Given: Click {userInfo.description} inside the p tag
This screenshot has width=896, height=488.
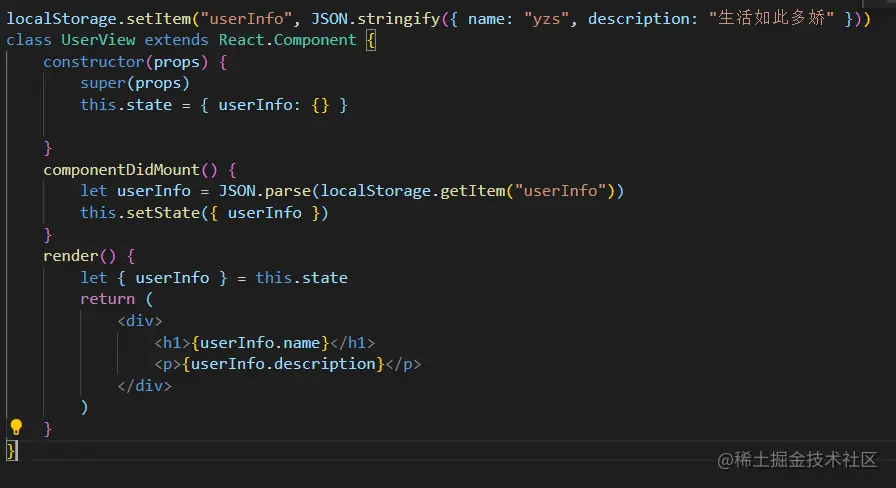Looking at the screenshot, I should point(283,364).
